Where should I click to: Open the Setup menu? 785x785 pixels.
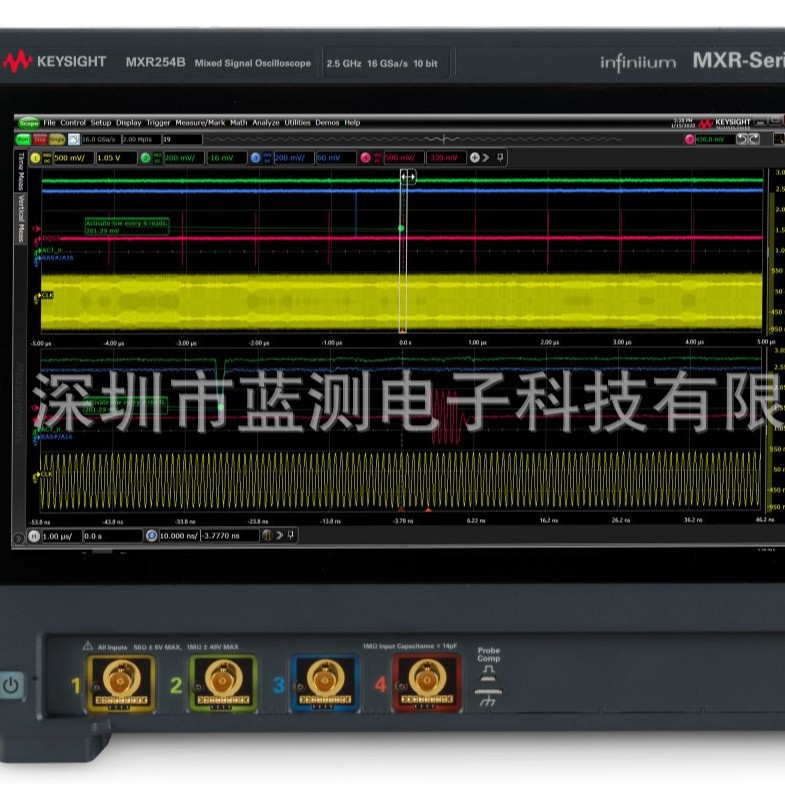pos(101,123)
